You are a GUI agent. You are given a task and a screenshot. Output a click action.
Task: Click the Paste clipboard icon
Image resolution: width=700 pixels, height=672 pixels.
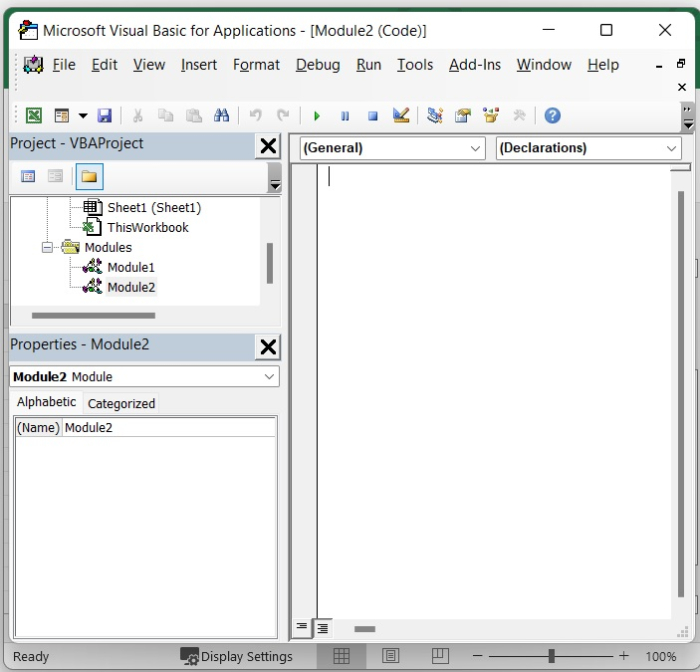(x=194, y=116)
